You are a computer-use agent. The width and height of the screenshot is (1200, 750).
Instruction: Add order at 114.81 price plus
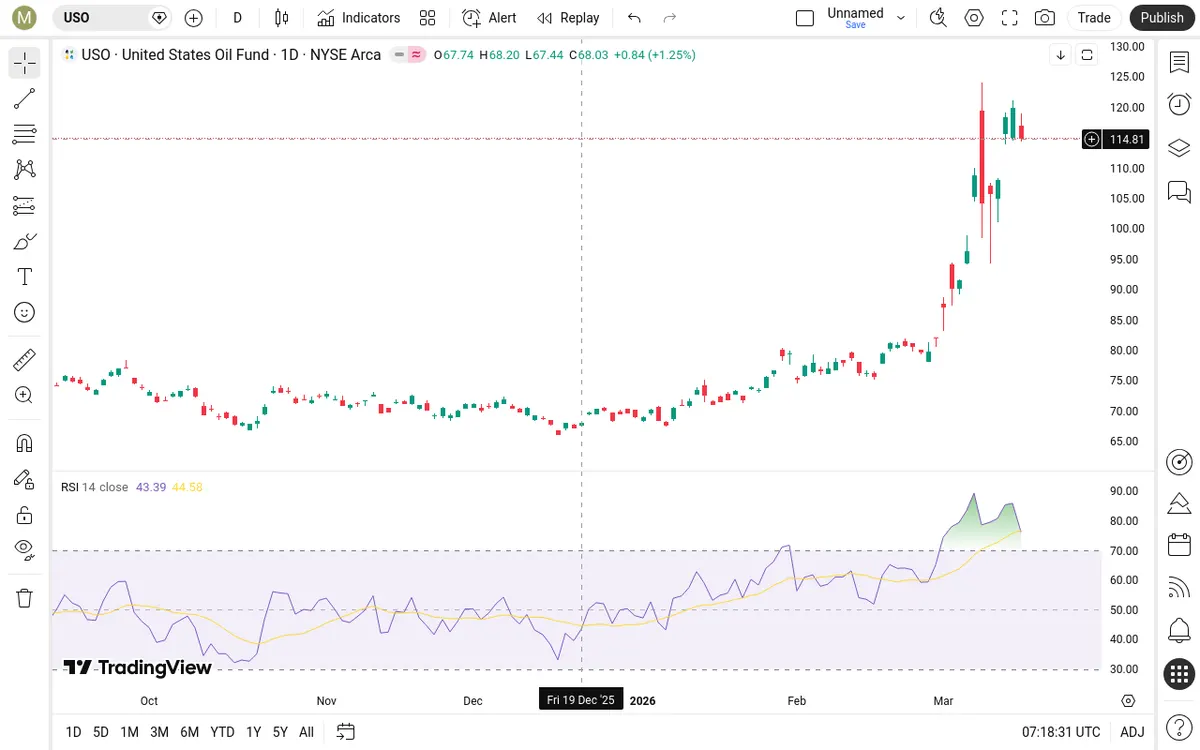tap(1092, 139)
